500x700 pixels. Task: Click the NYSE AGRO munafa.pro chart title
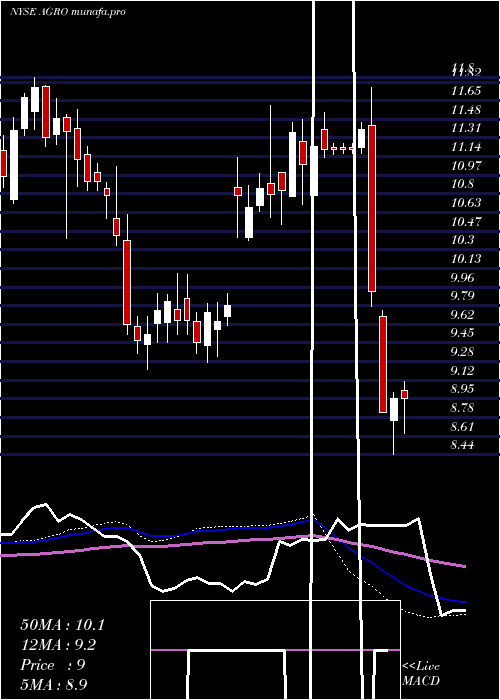(x=67, y=12)
